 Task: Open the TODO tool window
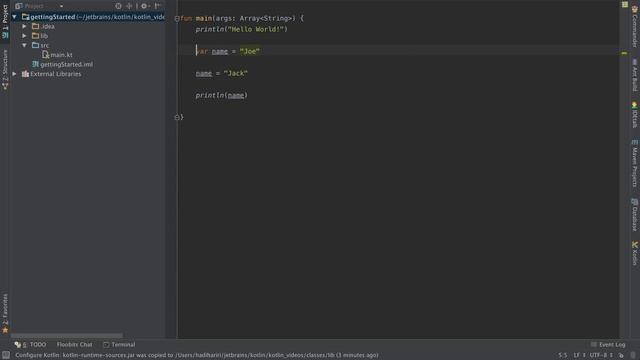[30, 344]
